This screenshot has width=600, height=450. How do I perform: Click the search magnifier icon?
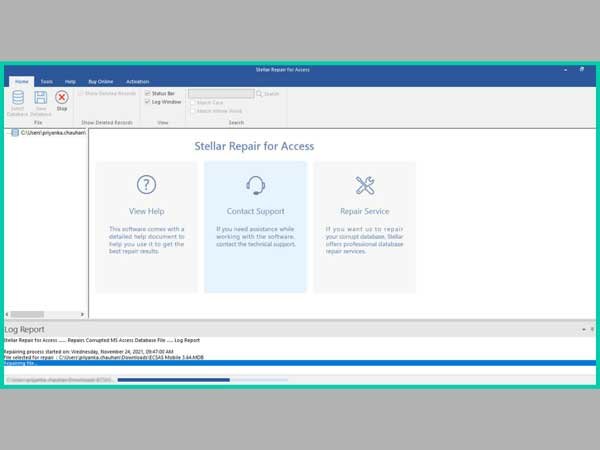259,94
